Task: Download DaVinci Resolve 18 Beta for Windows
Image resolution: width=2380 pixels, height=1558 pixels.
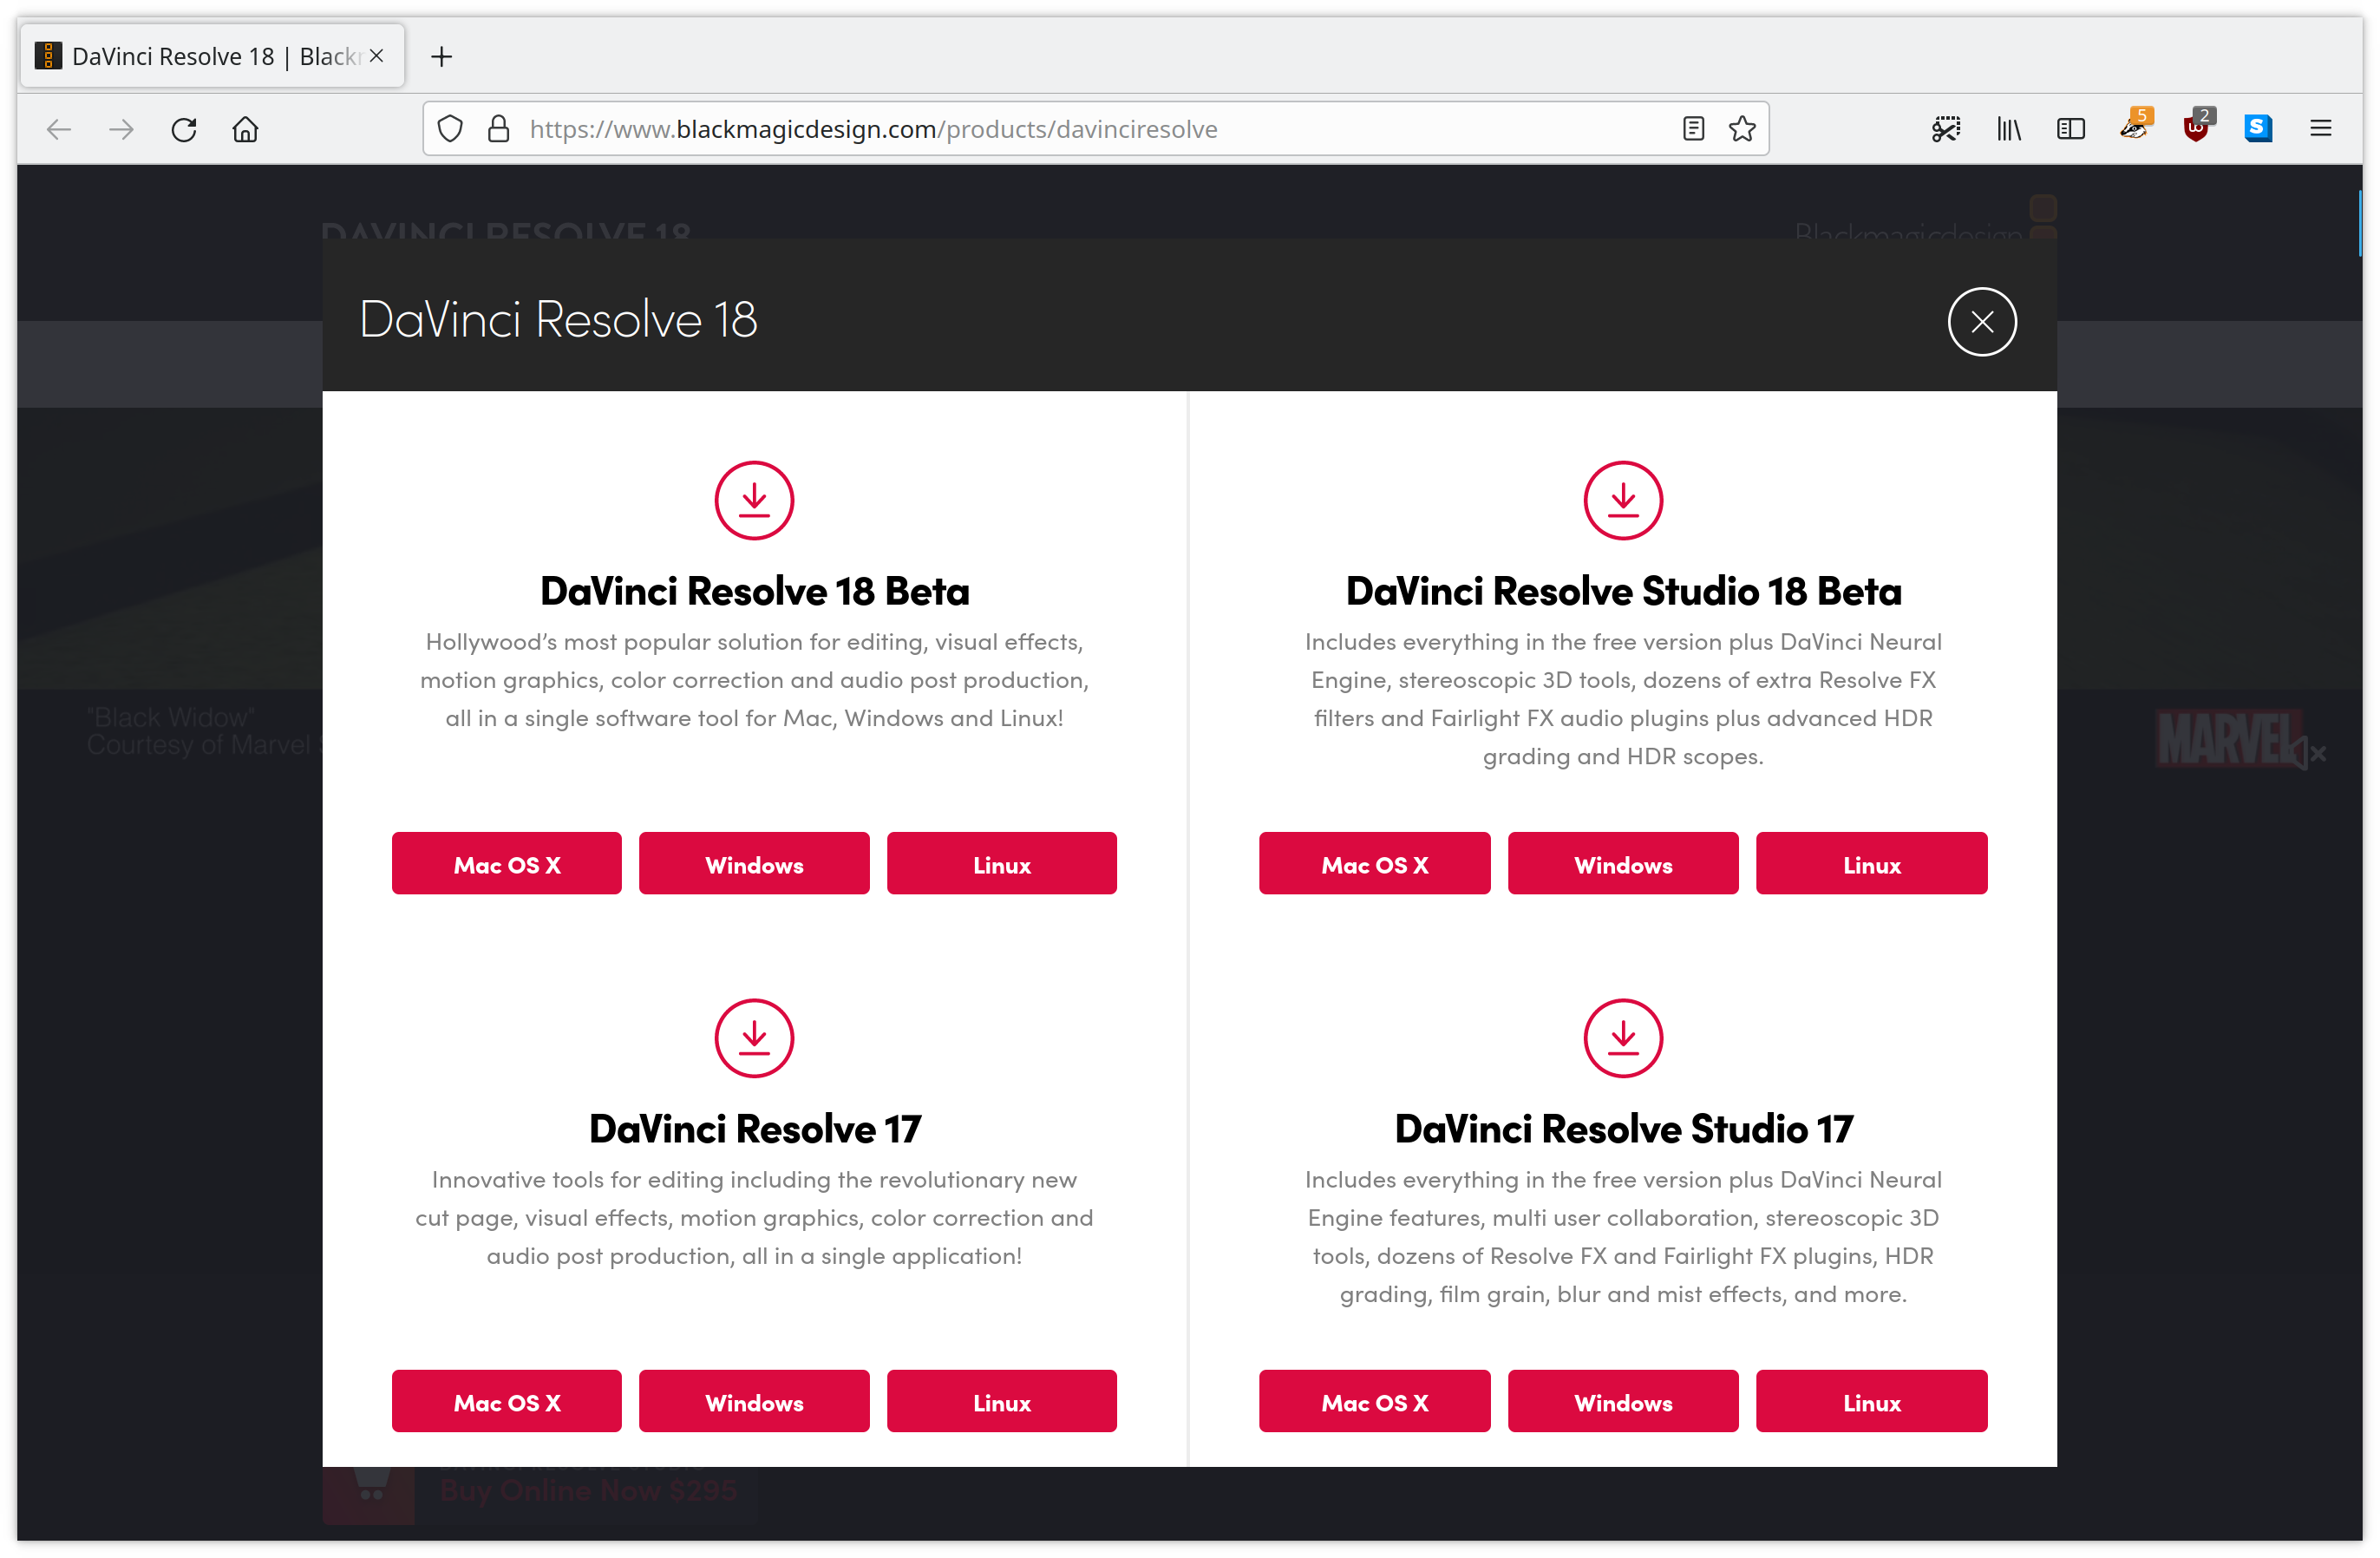Action: point(754,864)
